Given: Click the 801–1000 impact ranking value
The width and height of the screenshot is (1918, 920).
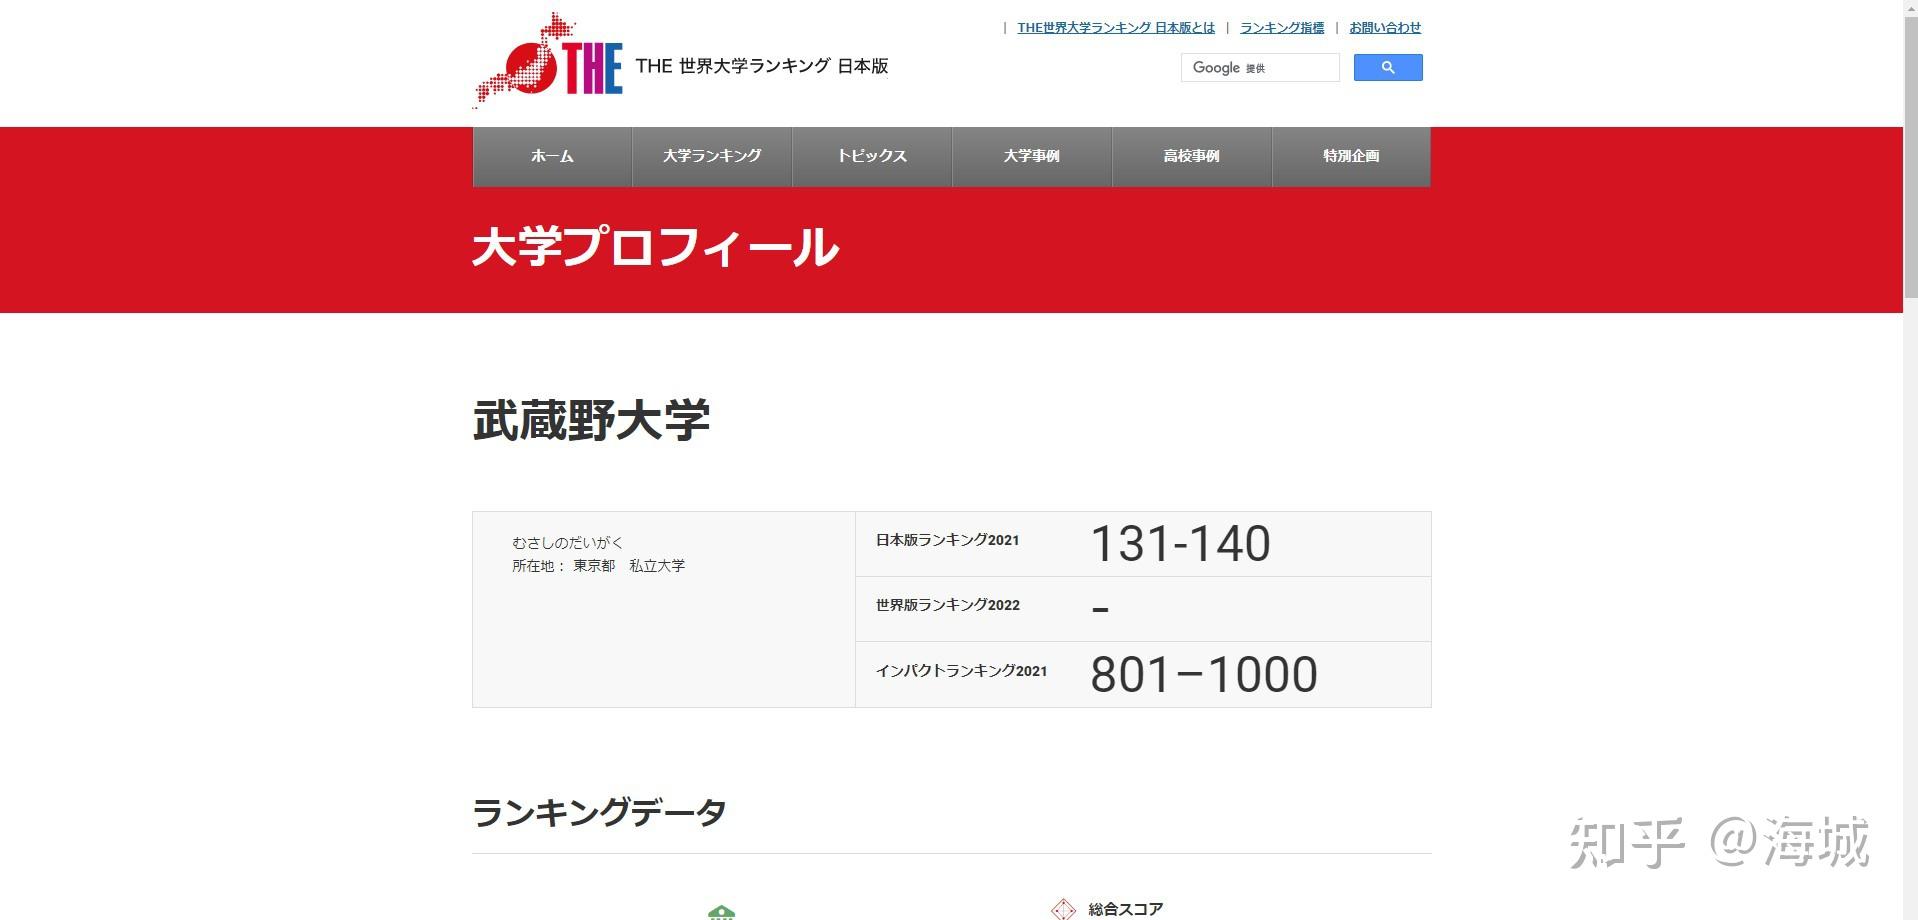Looking at the screenshot, I should tap(1204, 675).
